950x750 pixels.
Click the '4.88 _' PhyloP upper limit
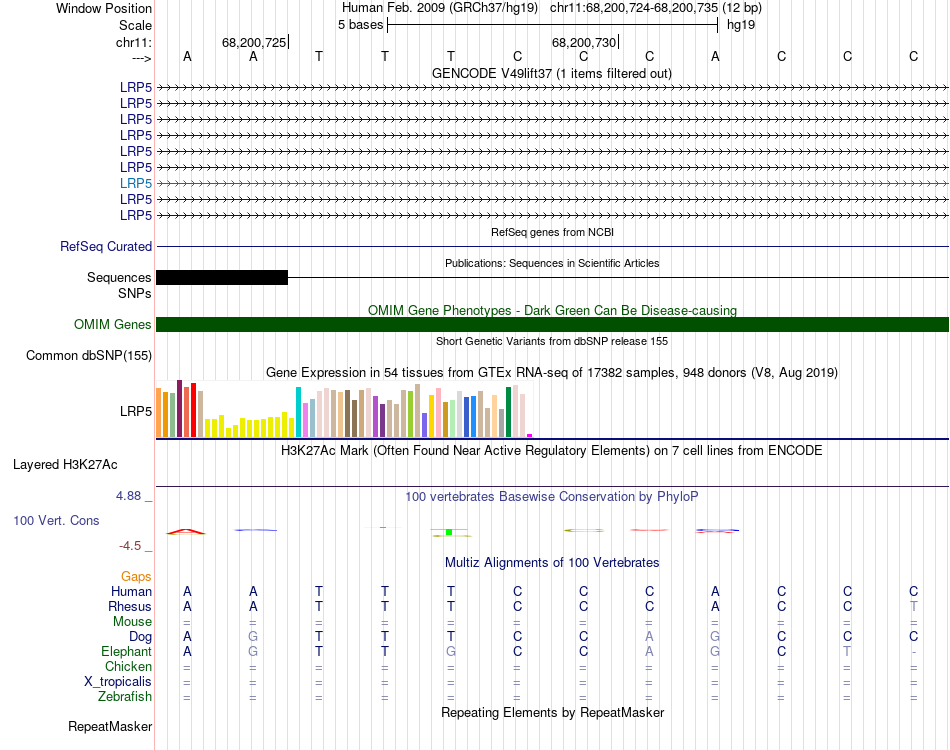(134, 496)
